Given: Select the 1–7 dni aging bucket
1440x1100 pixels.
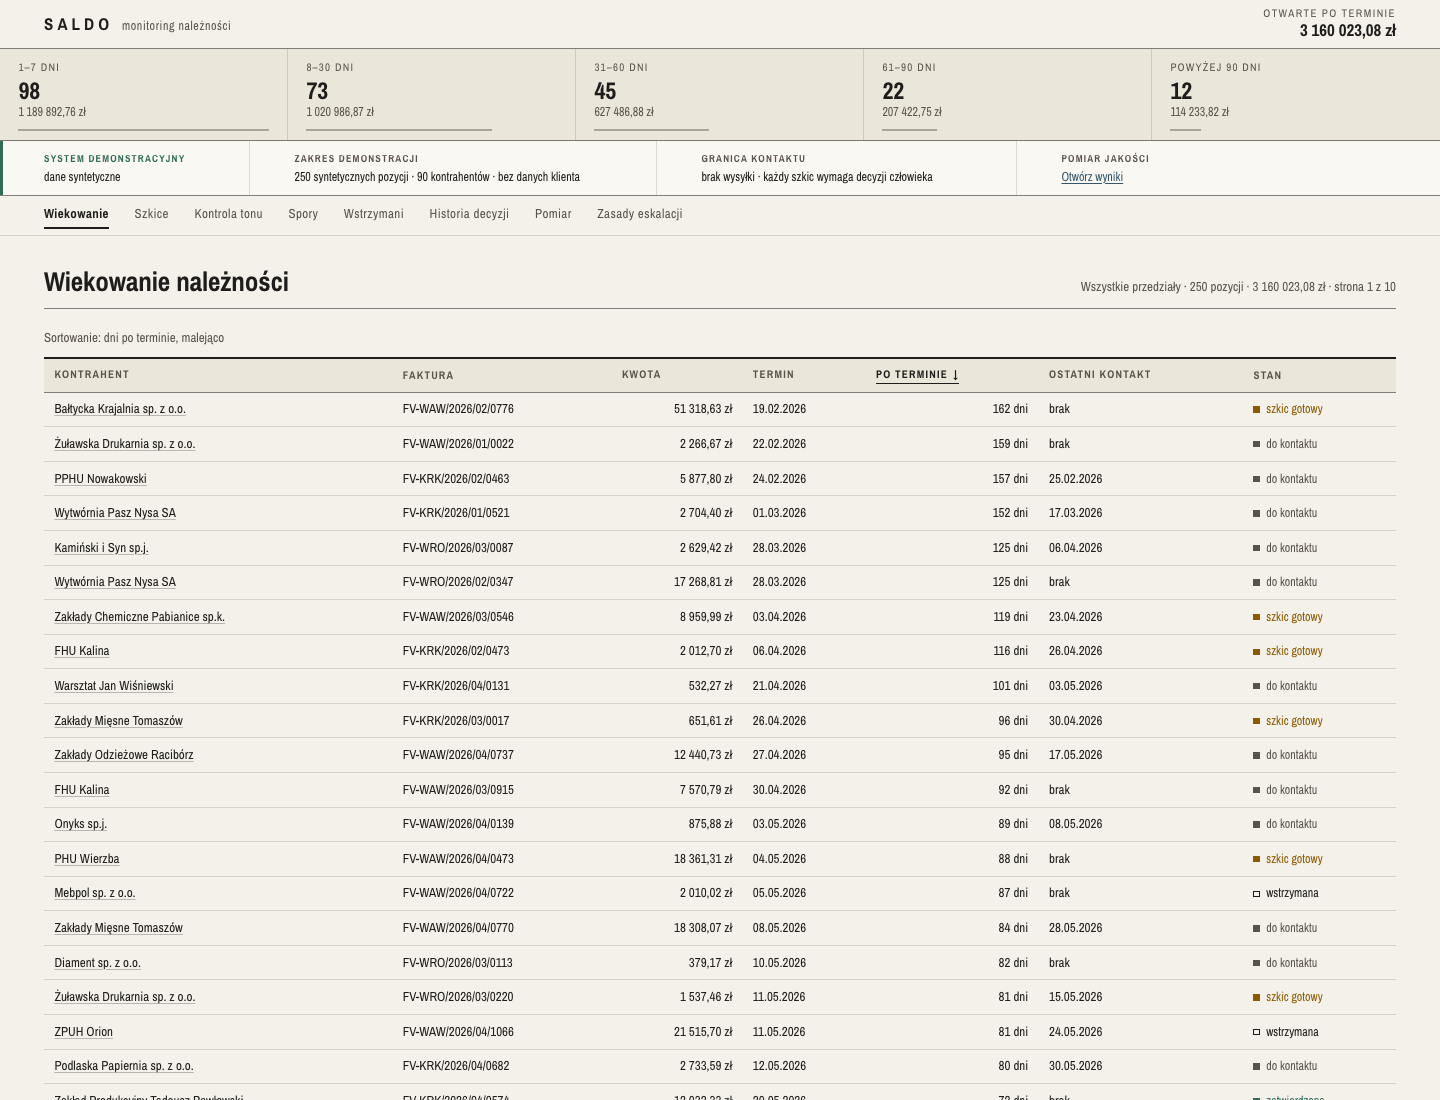Looking at the screenshot, I should coord(144,95).
